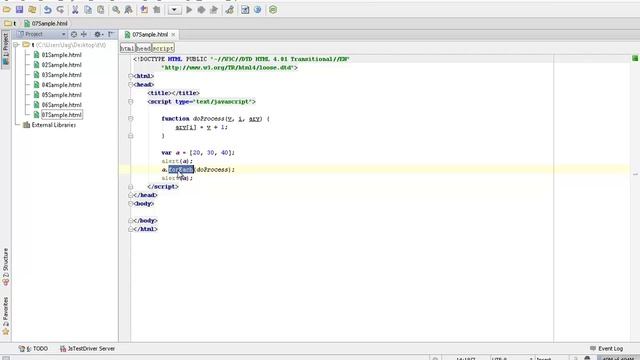This screenshot has width=640, height=360.
Task: Run the program with the play icon
Action: point(189,9)
